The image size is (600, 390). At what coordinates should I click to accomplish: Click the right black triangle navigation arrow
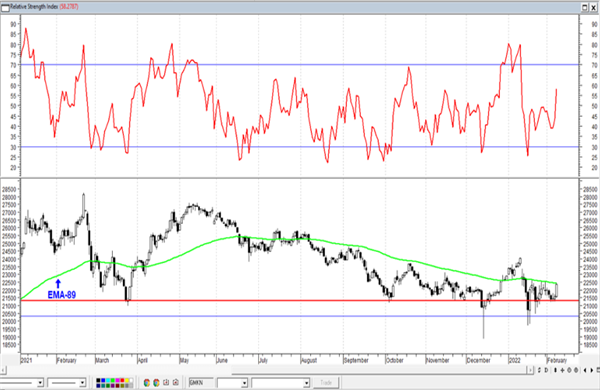[592, 370]
